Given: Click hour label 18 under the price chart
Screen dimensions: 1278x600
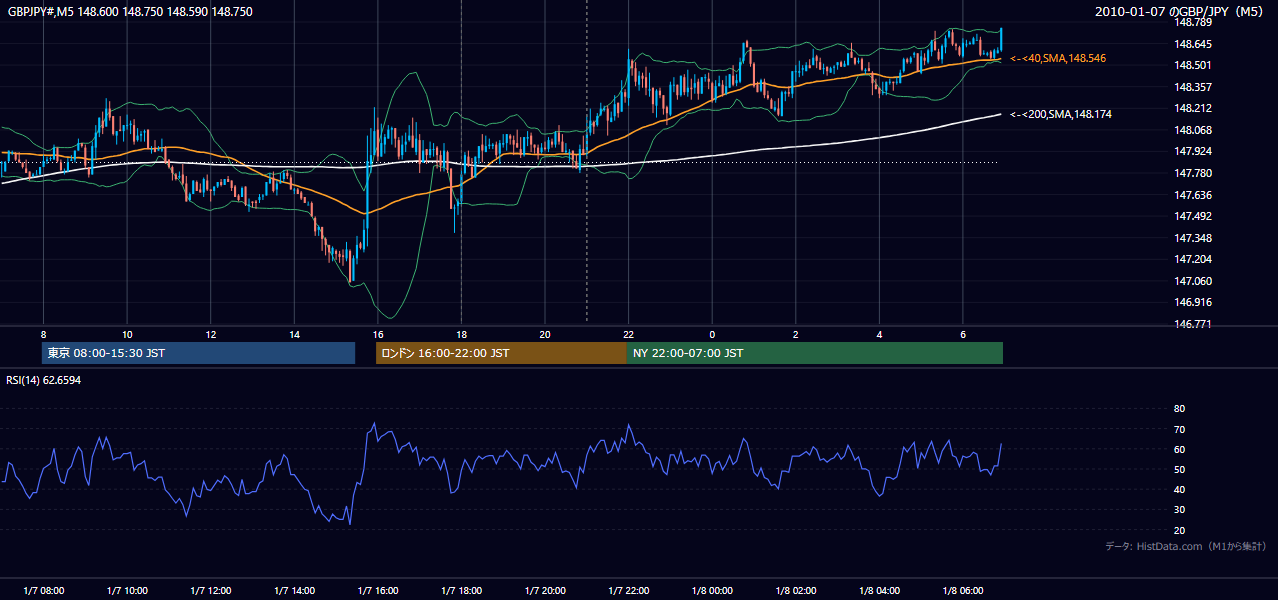Looking at the screenshot, I should pos(461,333).
